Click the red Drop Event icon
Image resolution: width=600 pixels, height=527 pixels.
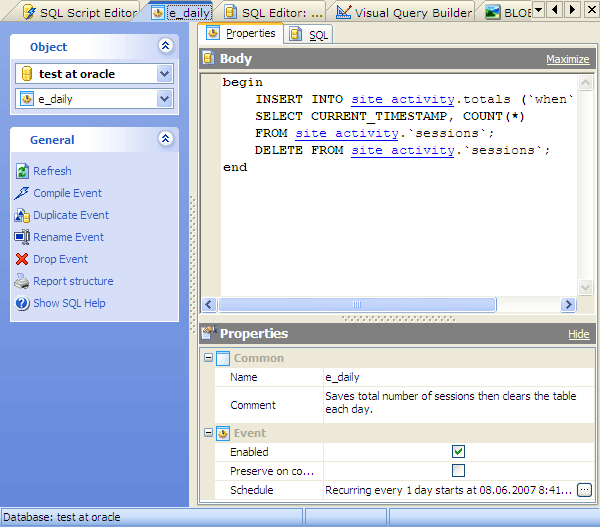(22, 259)
